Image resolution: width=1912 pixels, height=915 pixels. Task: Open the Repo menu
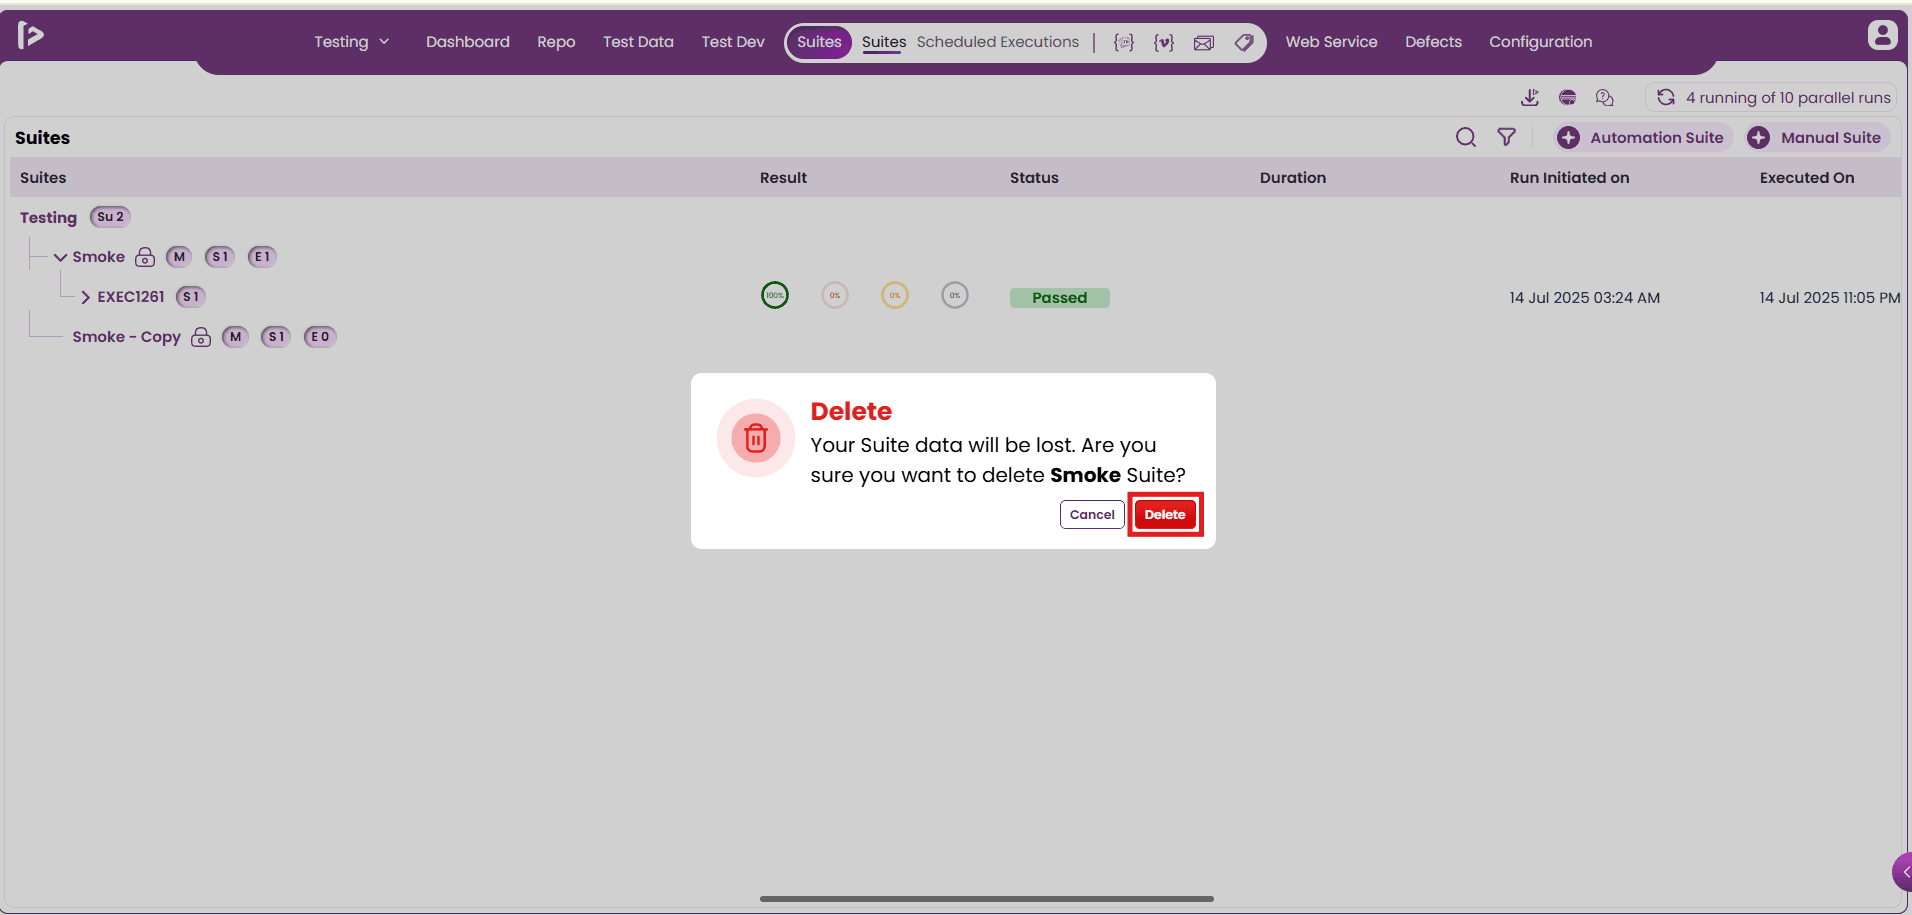556,42
